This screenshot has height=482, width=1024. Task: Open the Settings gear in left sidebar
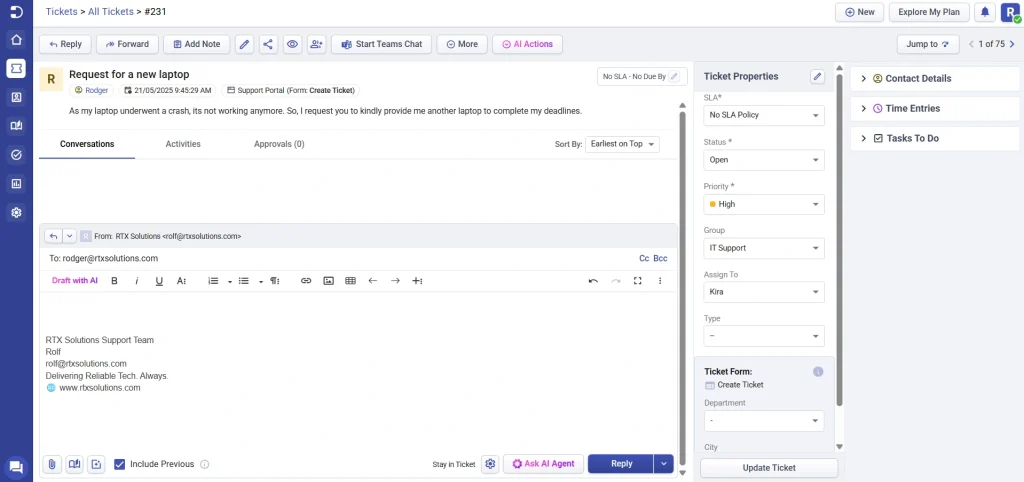(16, 212)
